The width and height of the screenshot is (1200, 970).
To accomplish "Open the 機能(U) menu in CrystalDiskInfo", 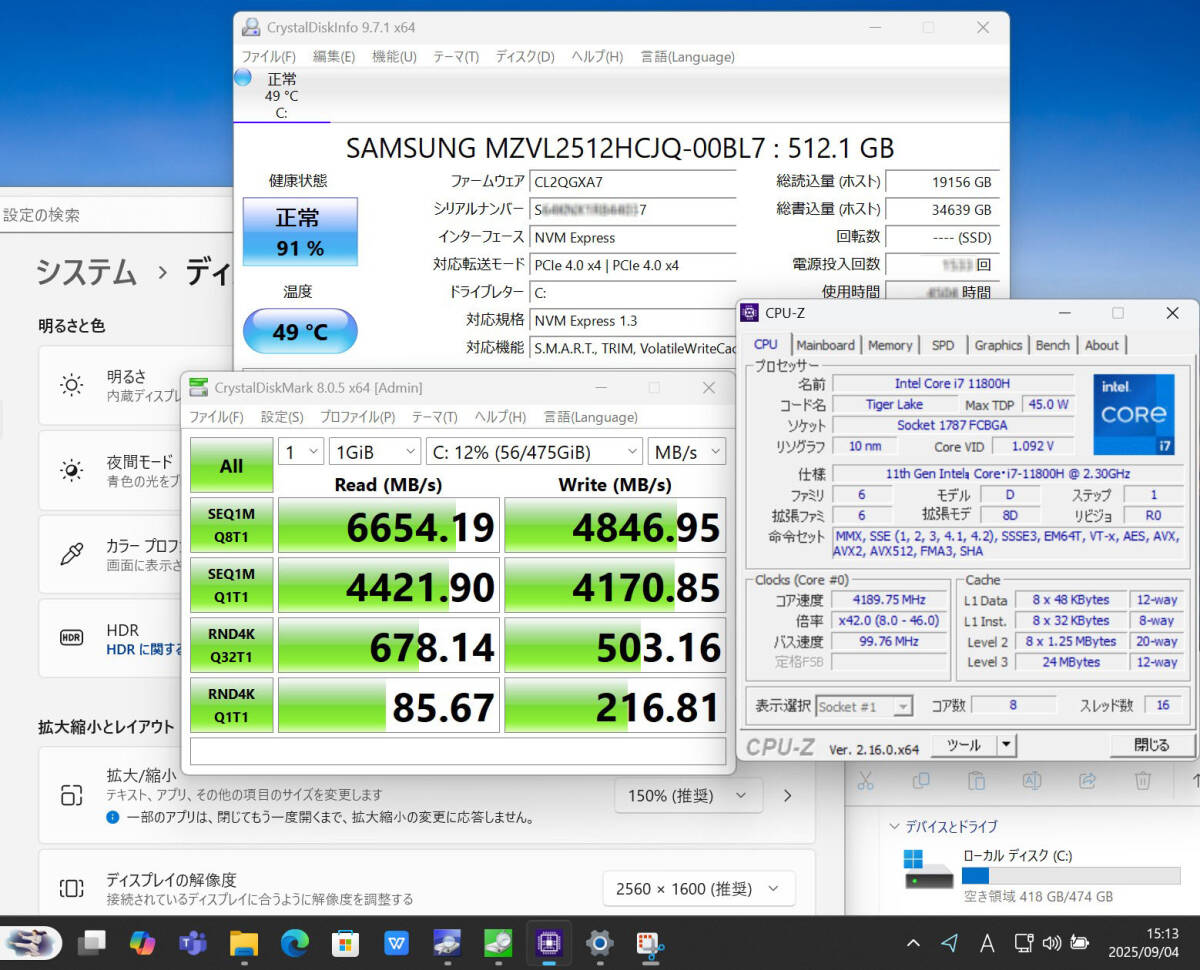I will pos(394,57).
